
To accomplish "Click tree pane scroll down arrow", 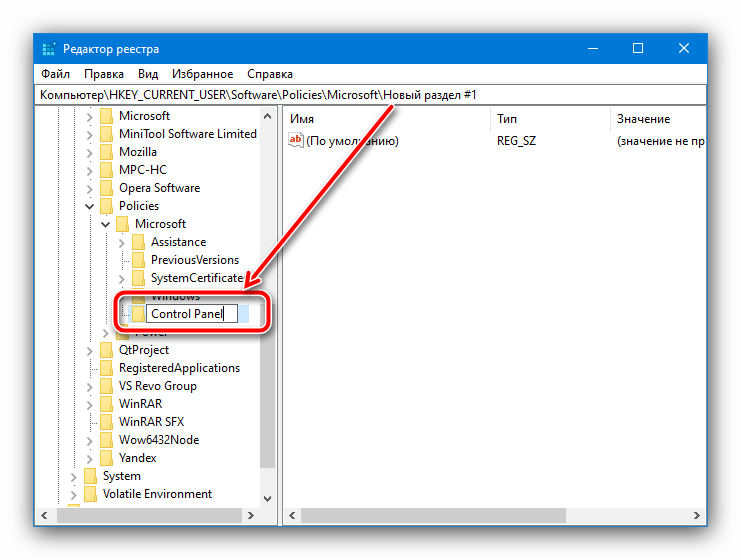I will click(x=267, y=499).
